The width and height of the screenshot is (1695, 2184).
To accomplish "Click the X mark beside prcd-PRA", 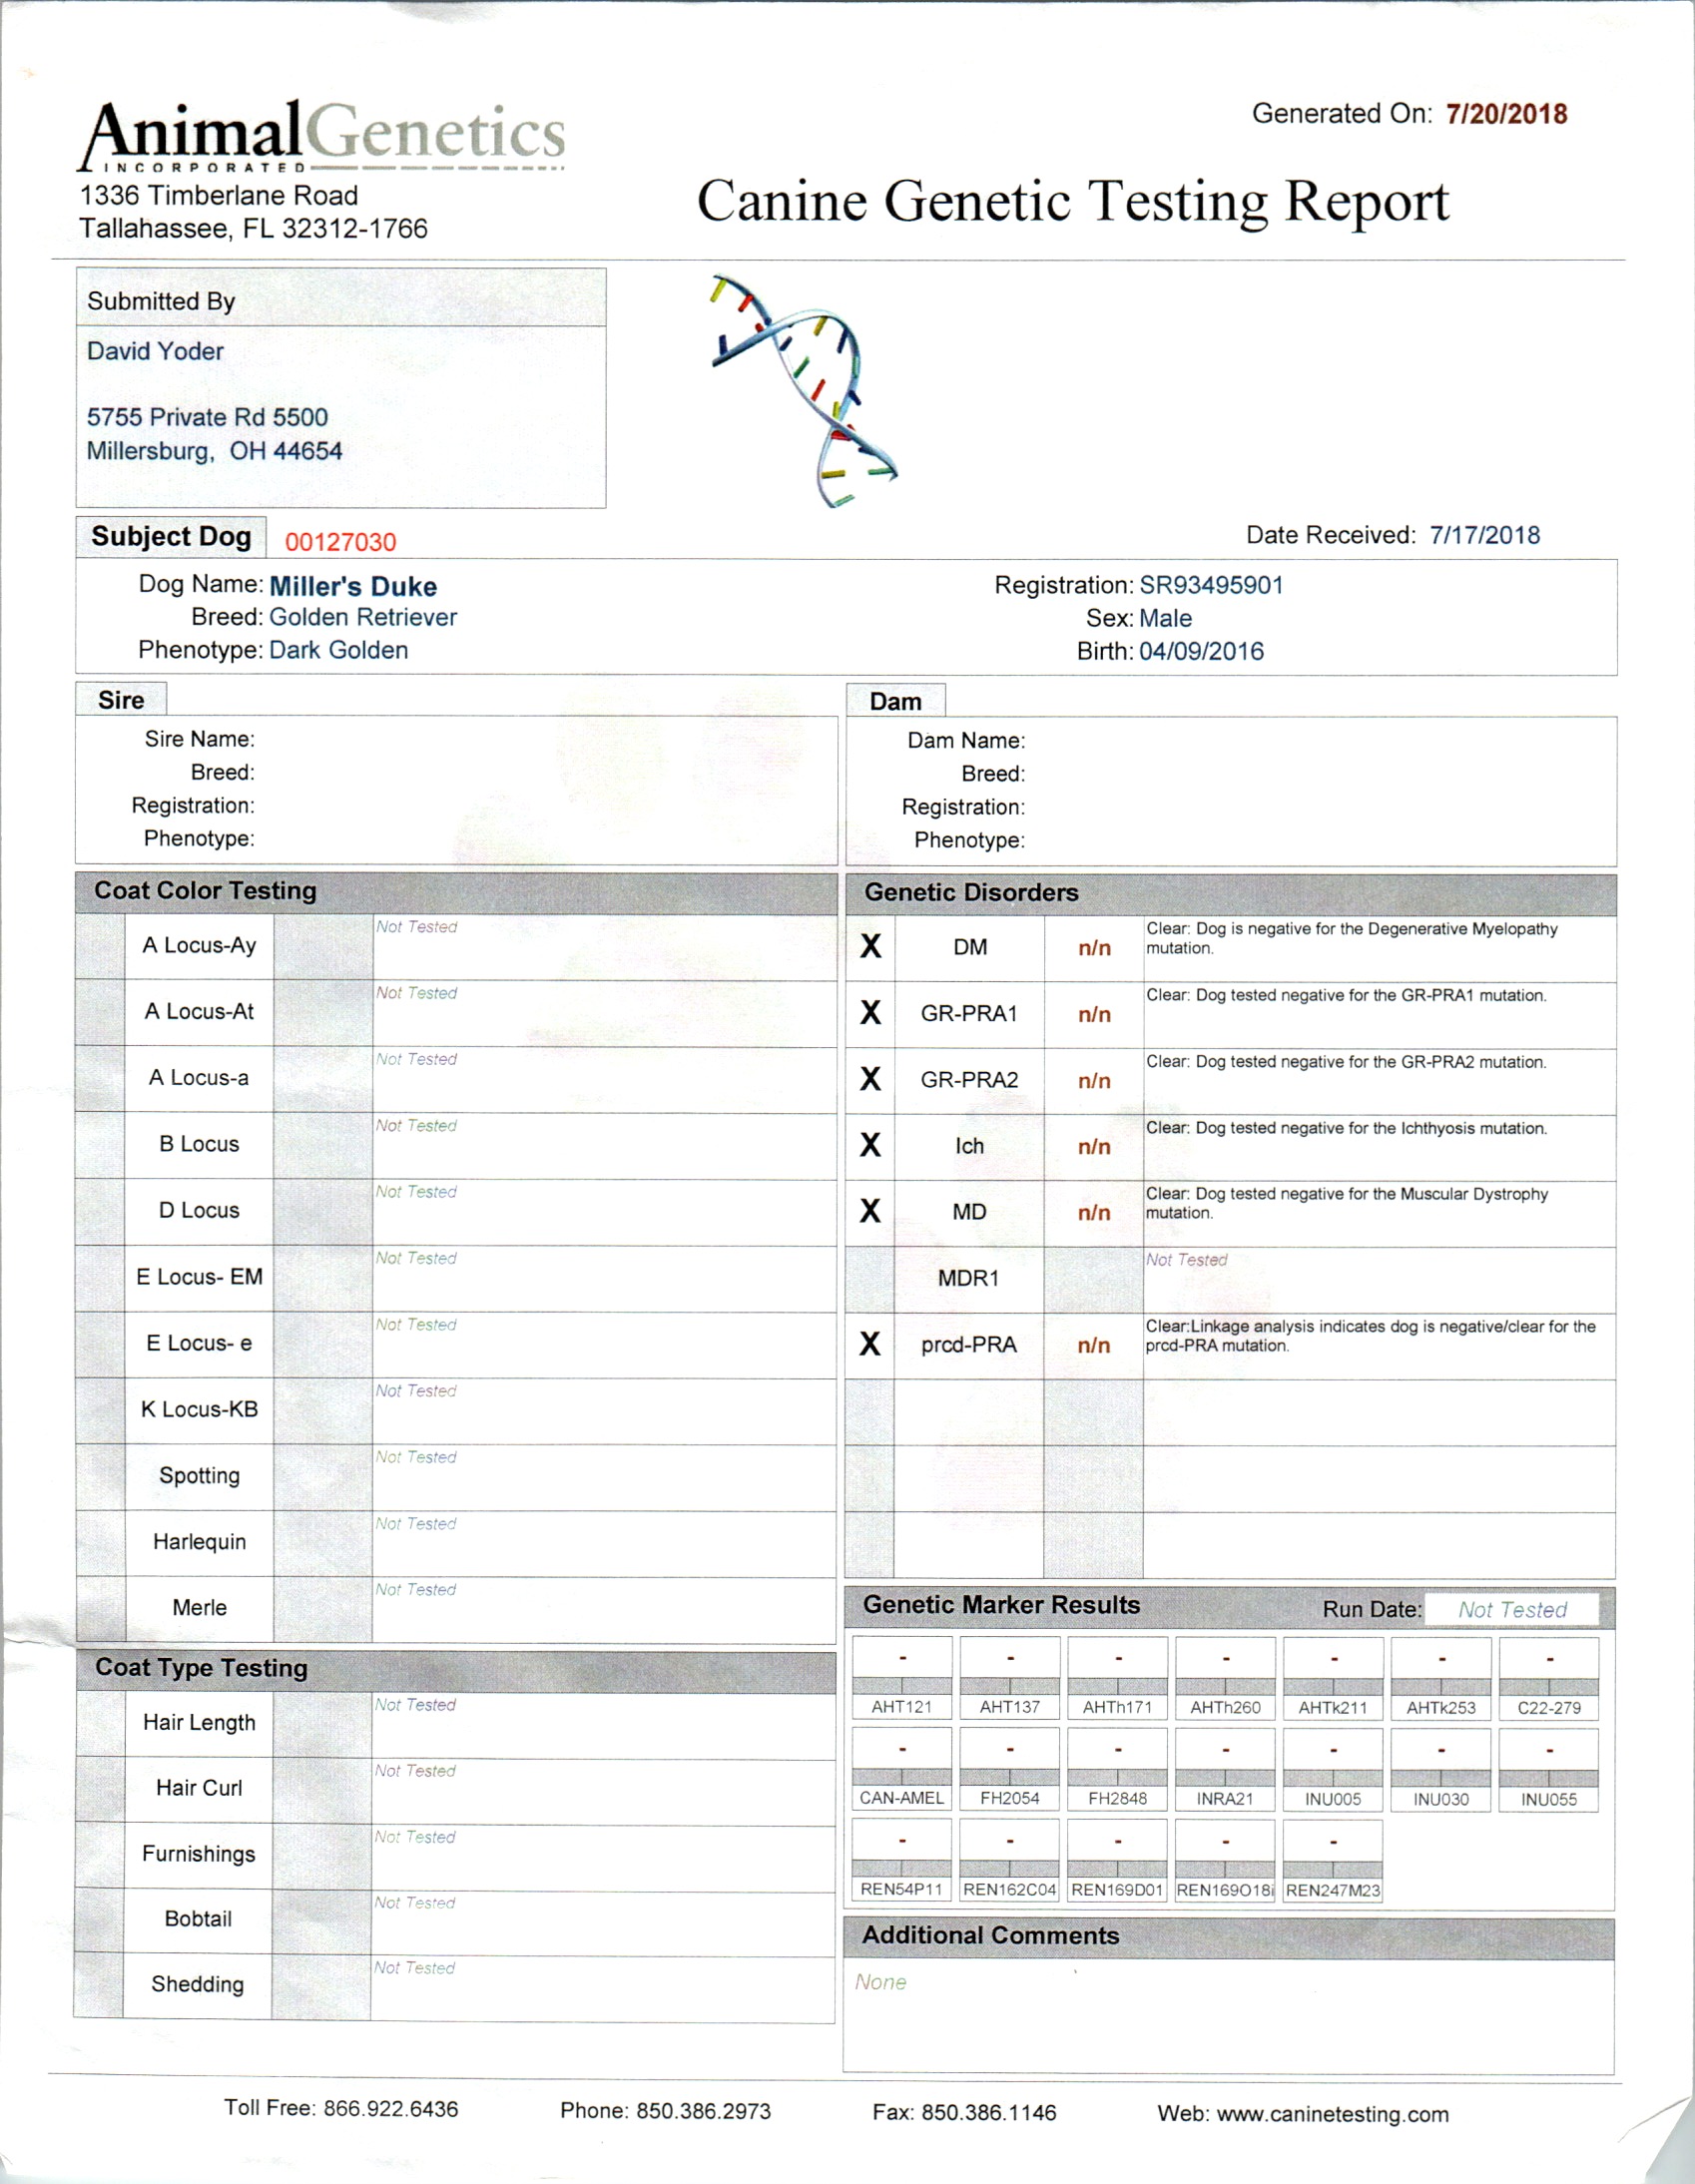I will coord(871,1344).
